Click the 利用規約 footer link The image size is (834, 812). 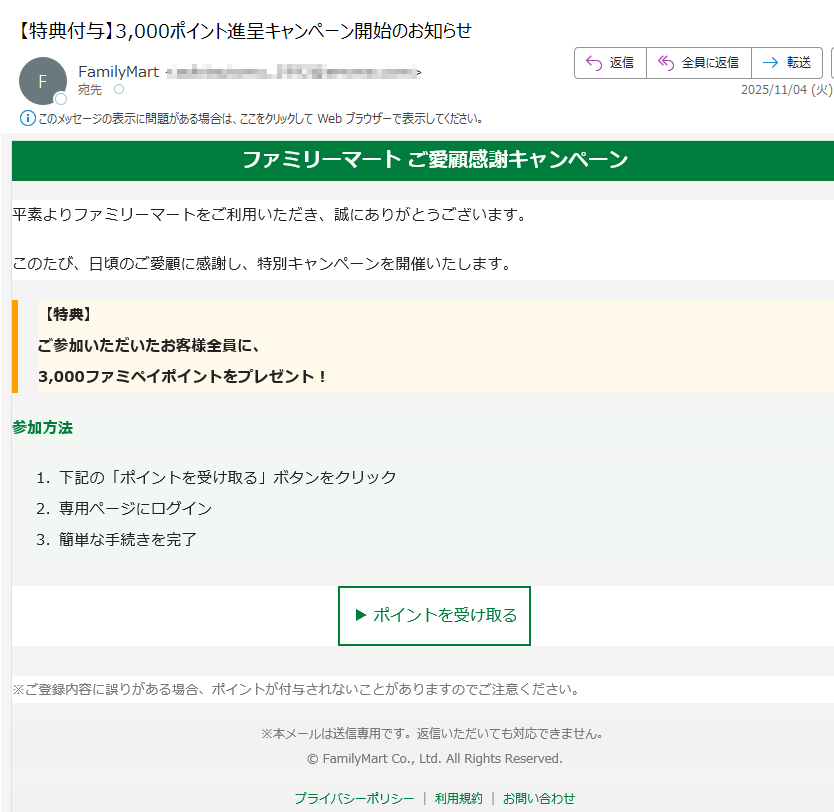458,798
